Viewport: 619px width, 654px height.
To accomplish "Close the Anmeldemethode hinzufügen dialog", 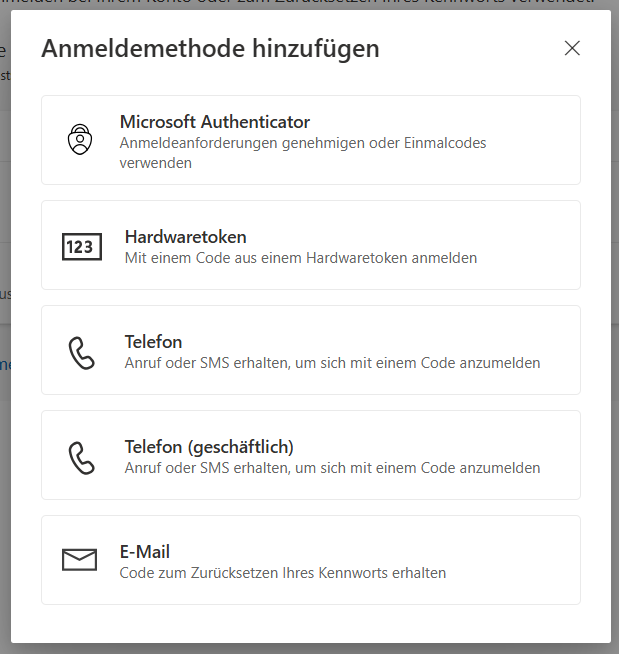I will tap(572, 48).
